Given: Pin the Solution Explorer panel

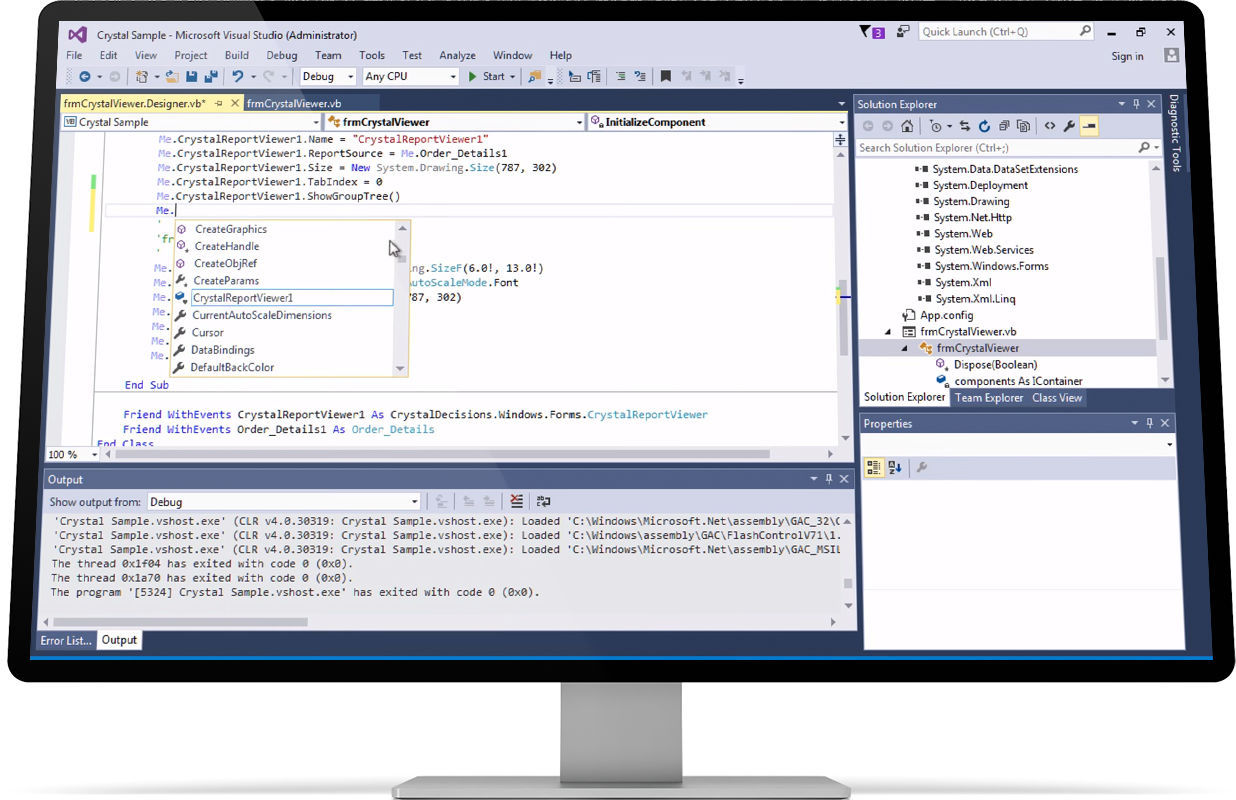Looking at the screenshot, I should tap(1137, 103).
